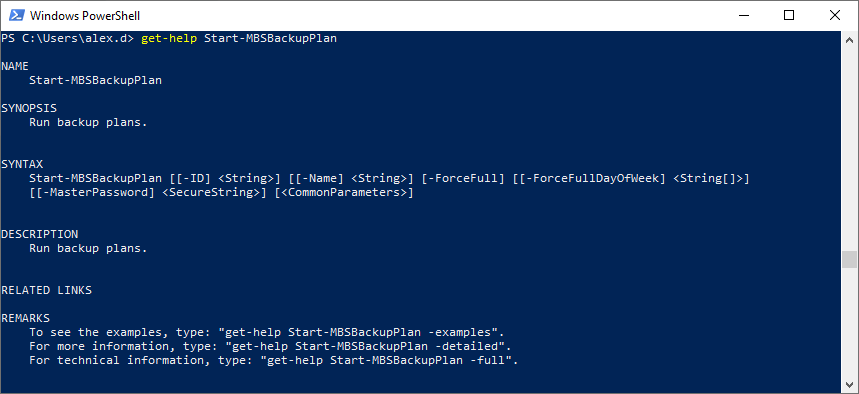Close the Windows PowerShell window
The image size is (859, 394).
point(834,16)
